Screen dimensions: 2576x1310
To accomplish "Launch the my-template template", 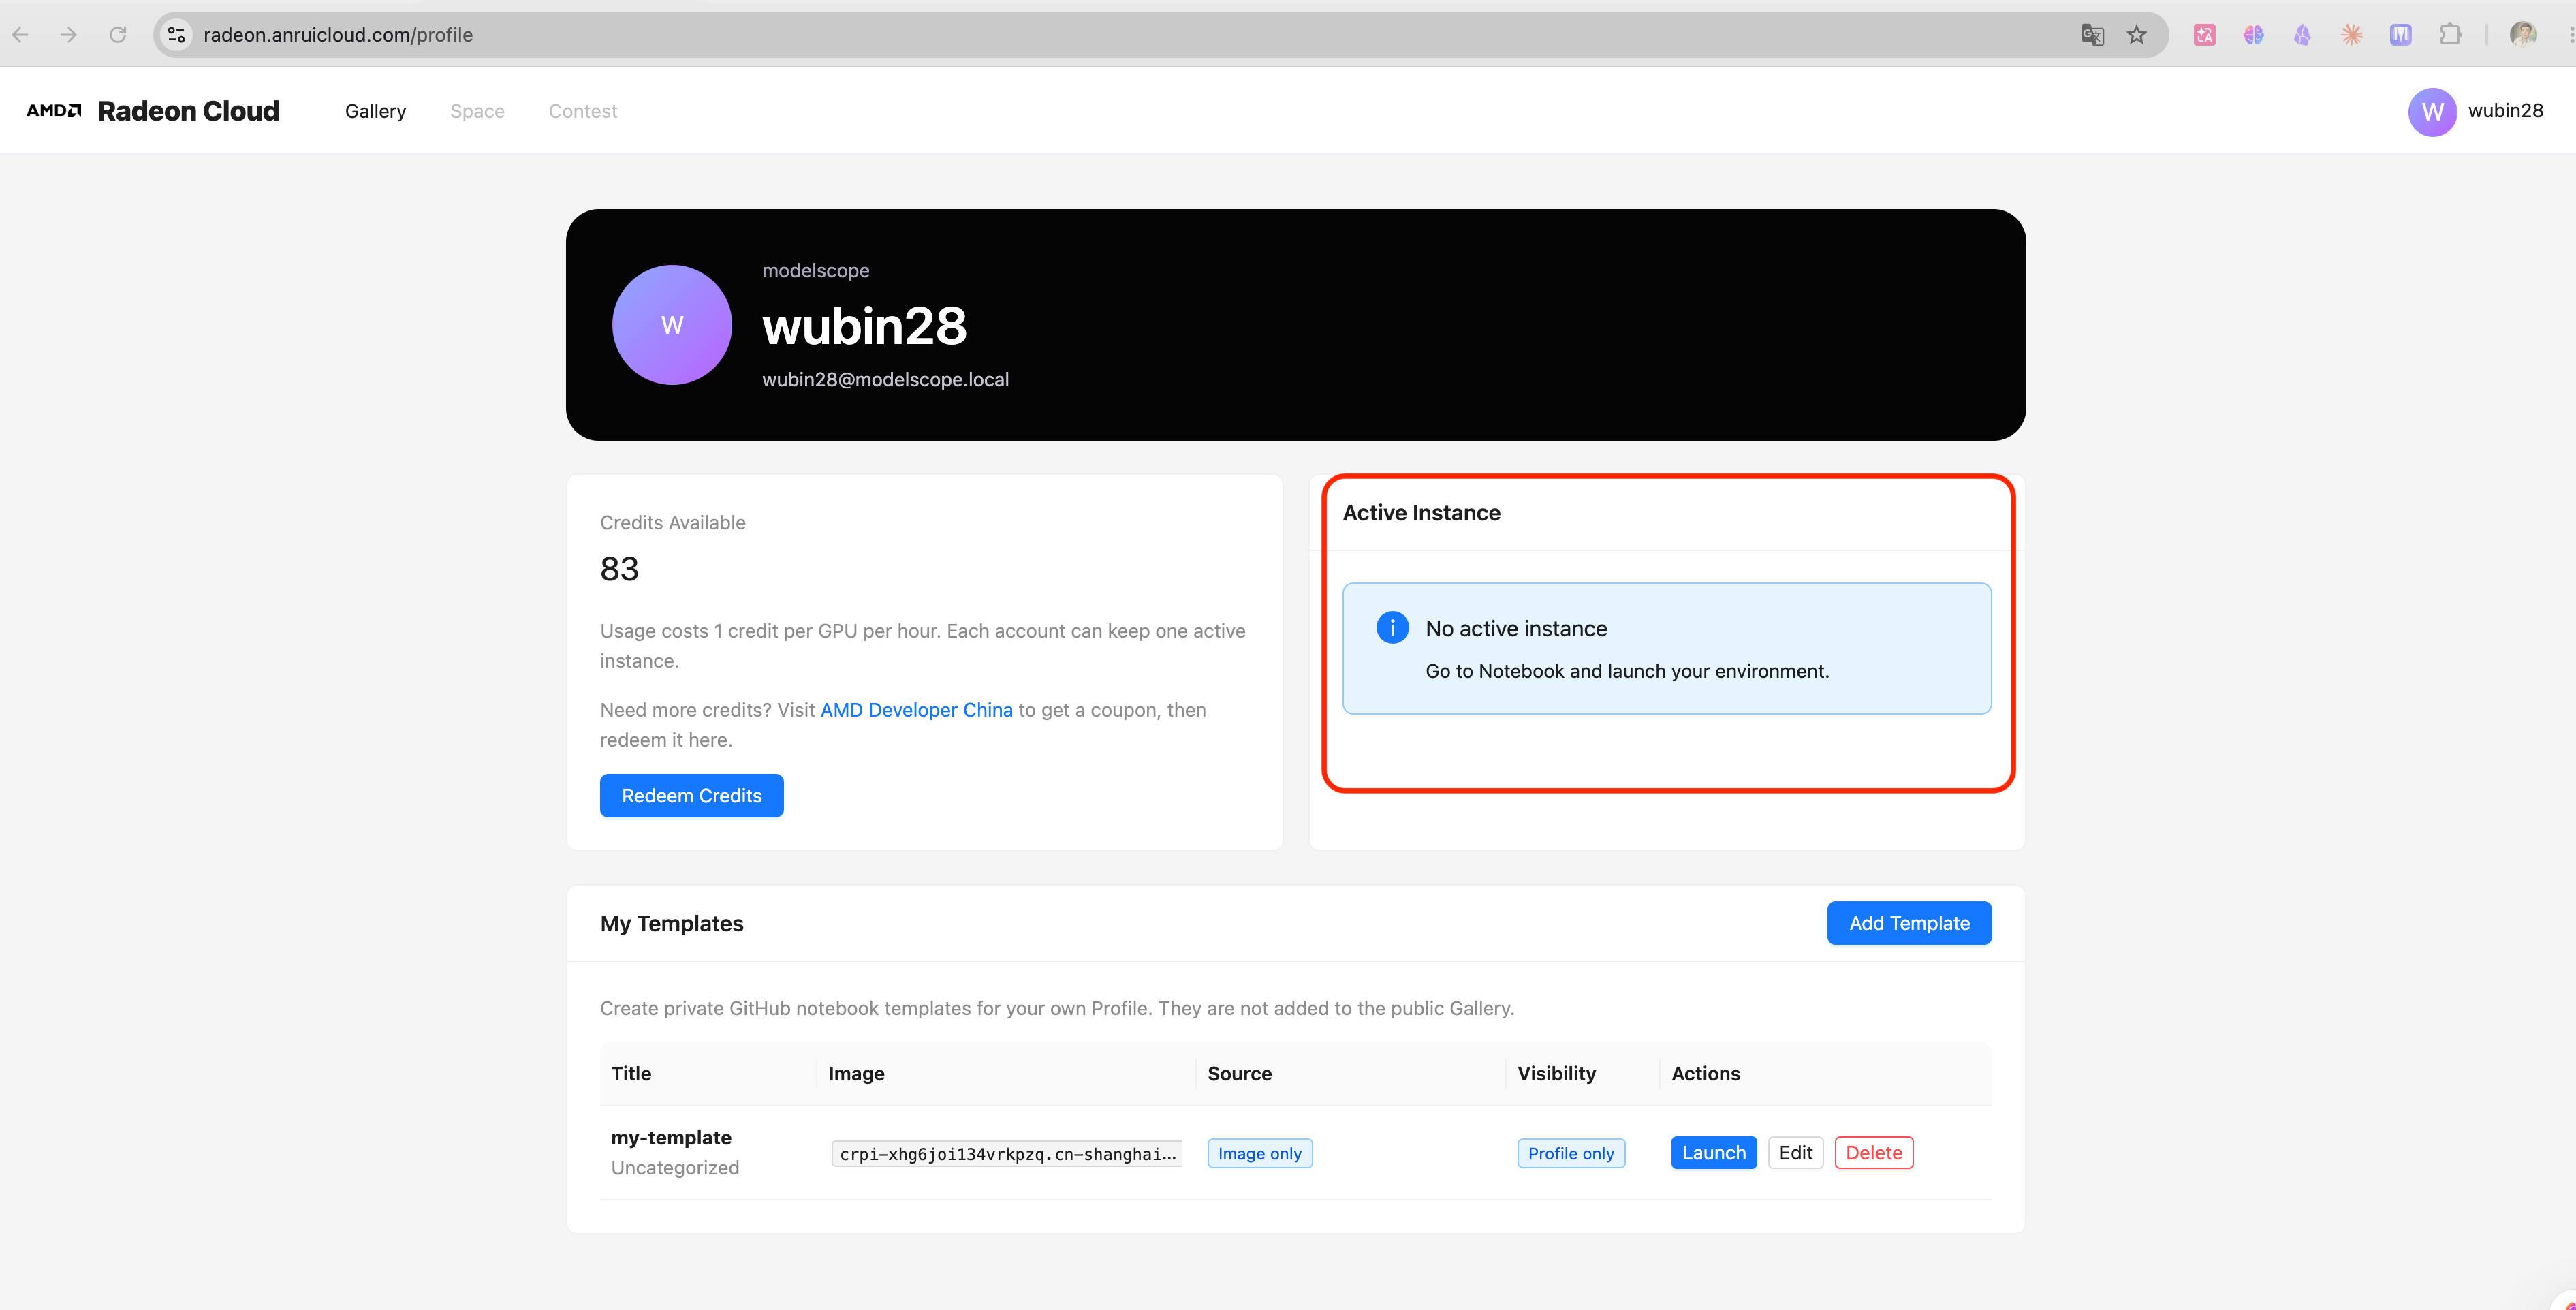I will pyautogui.click(x=1714, y=1153).
